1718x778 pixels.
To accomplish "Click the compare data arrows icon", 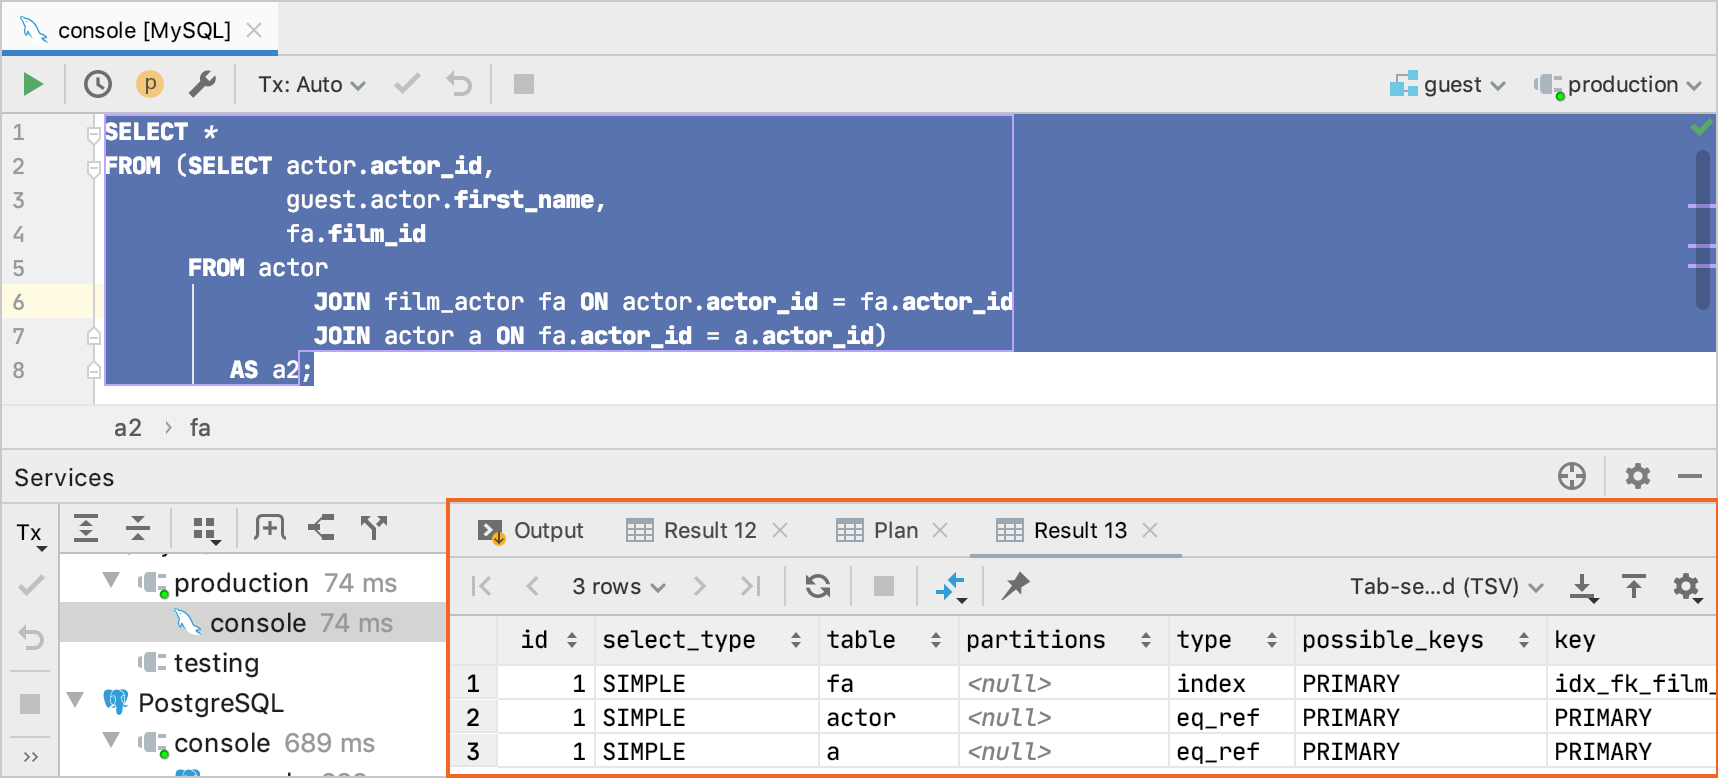I will 950,587.
